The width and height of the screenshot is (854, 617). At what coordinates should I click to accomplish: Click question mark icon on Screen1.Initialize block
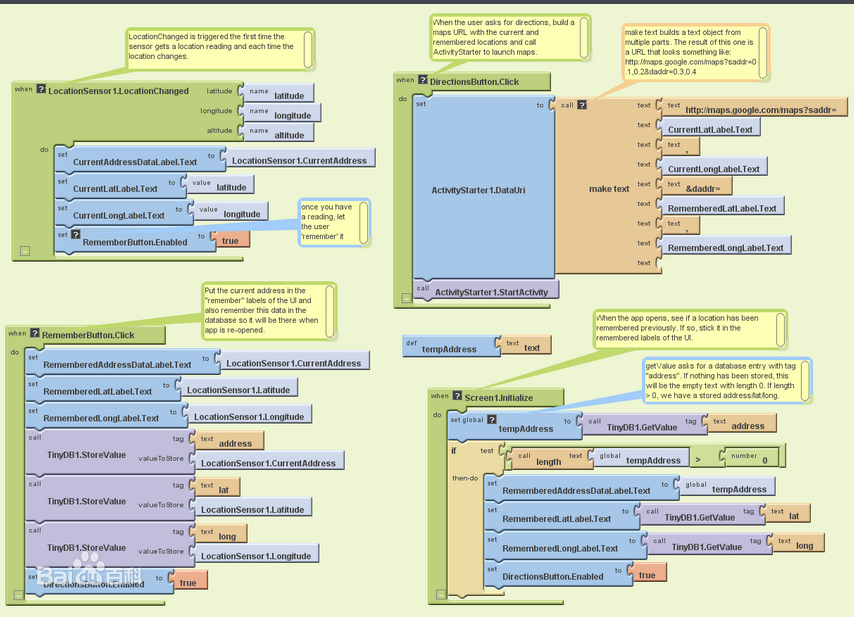tap(458, 396)
